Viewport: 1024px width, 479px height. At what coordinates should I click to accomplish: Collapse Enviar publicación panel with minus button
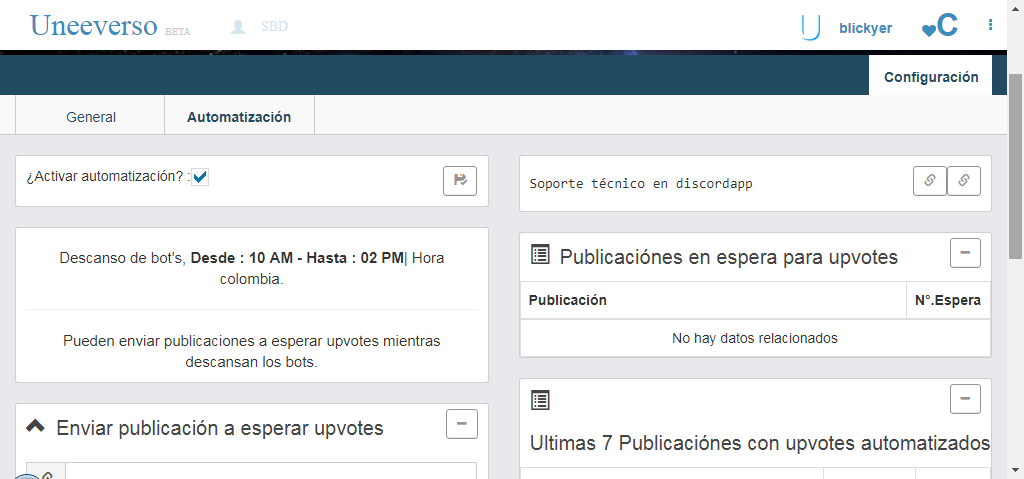pos(462,424)
